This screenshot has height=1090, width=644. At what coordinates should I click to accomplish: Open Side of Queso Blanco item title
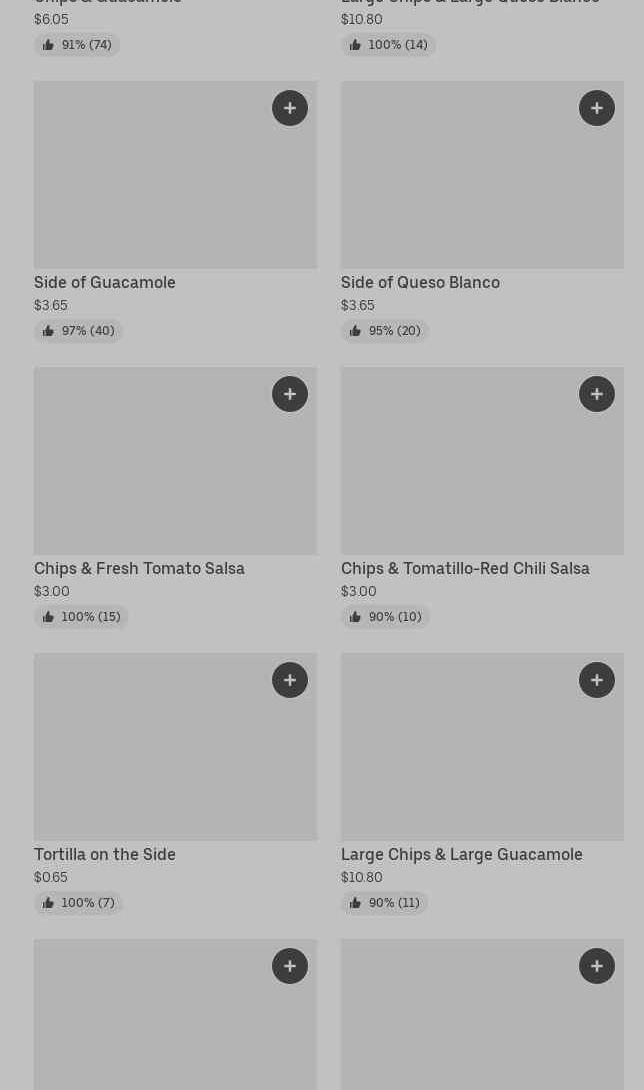coord(420,283)
